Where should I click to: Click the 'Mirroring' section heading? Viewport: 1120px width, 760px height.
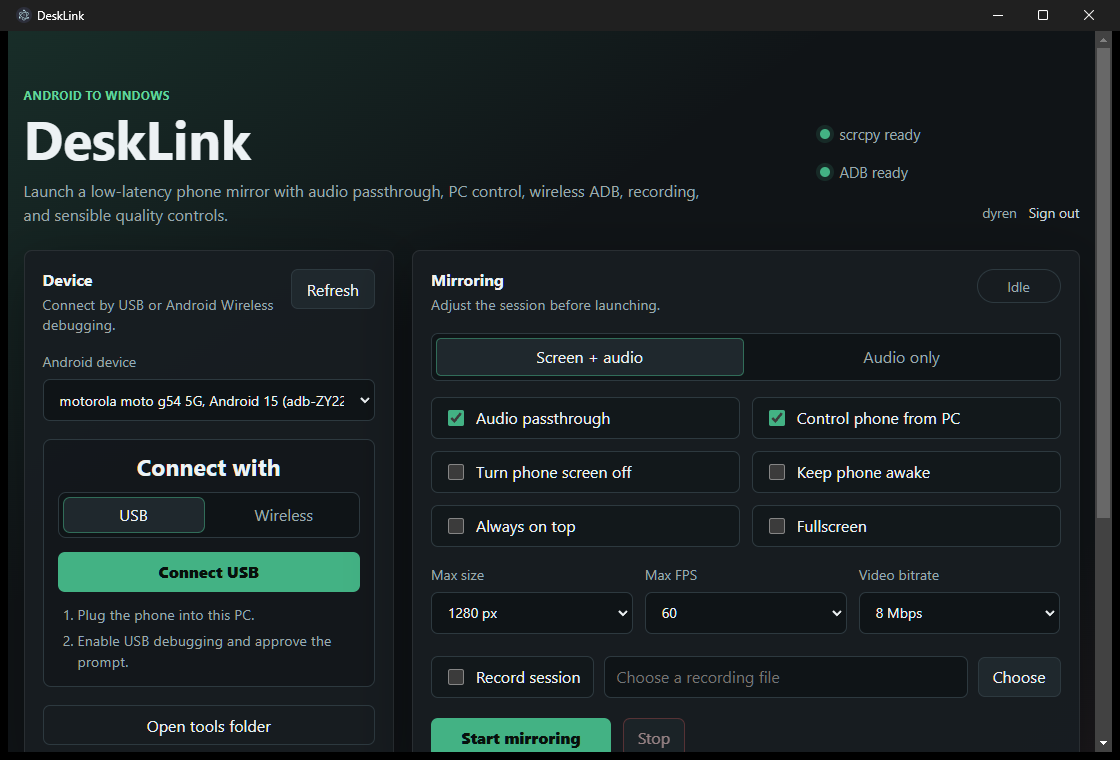tap(467, 281)
